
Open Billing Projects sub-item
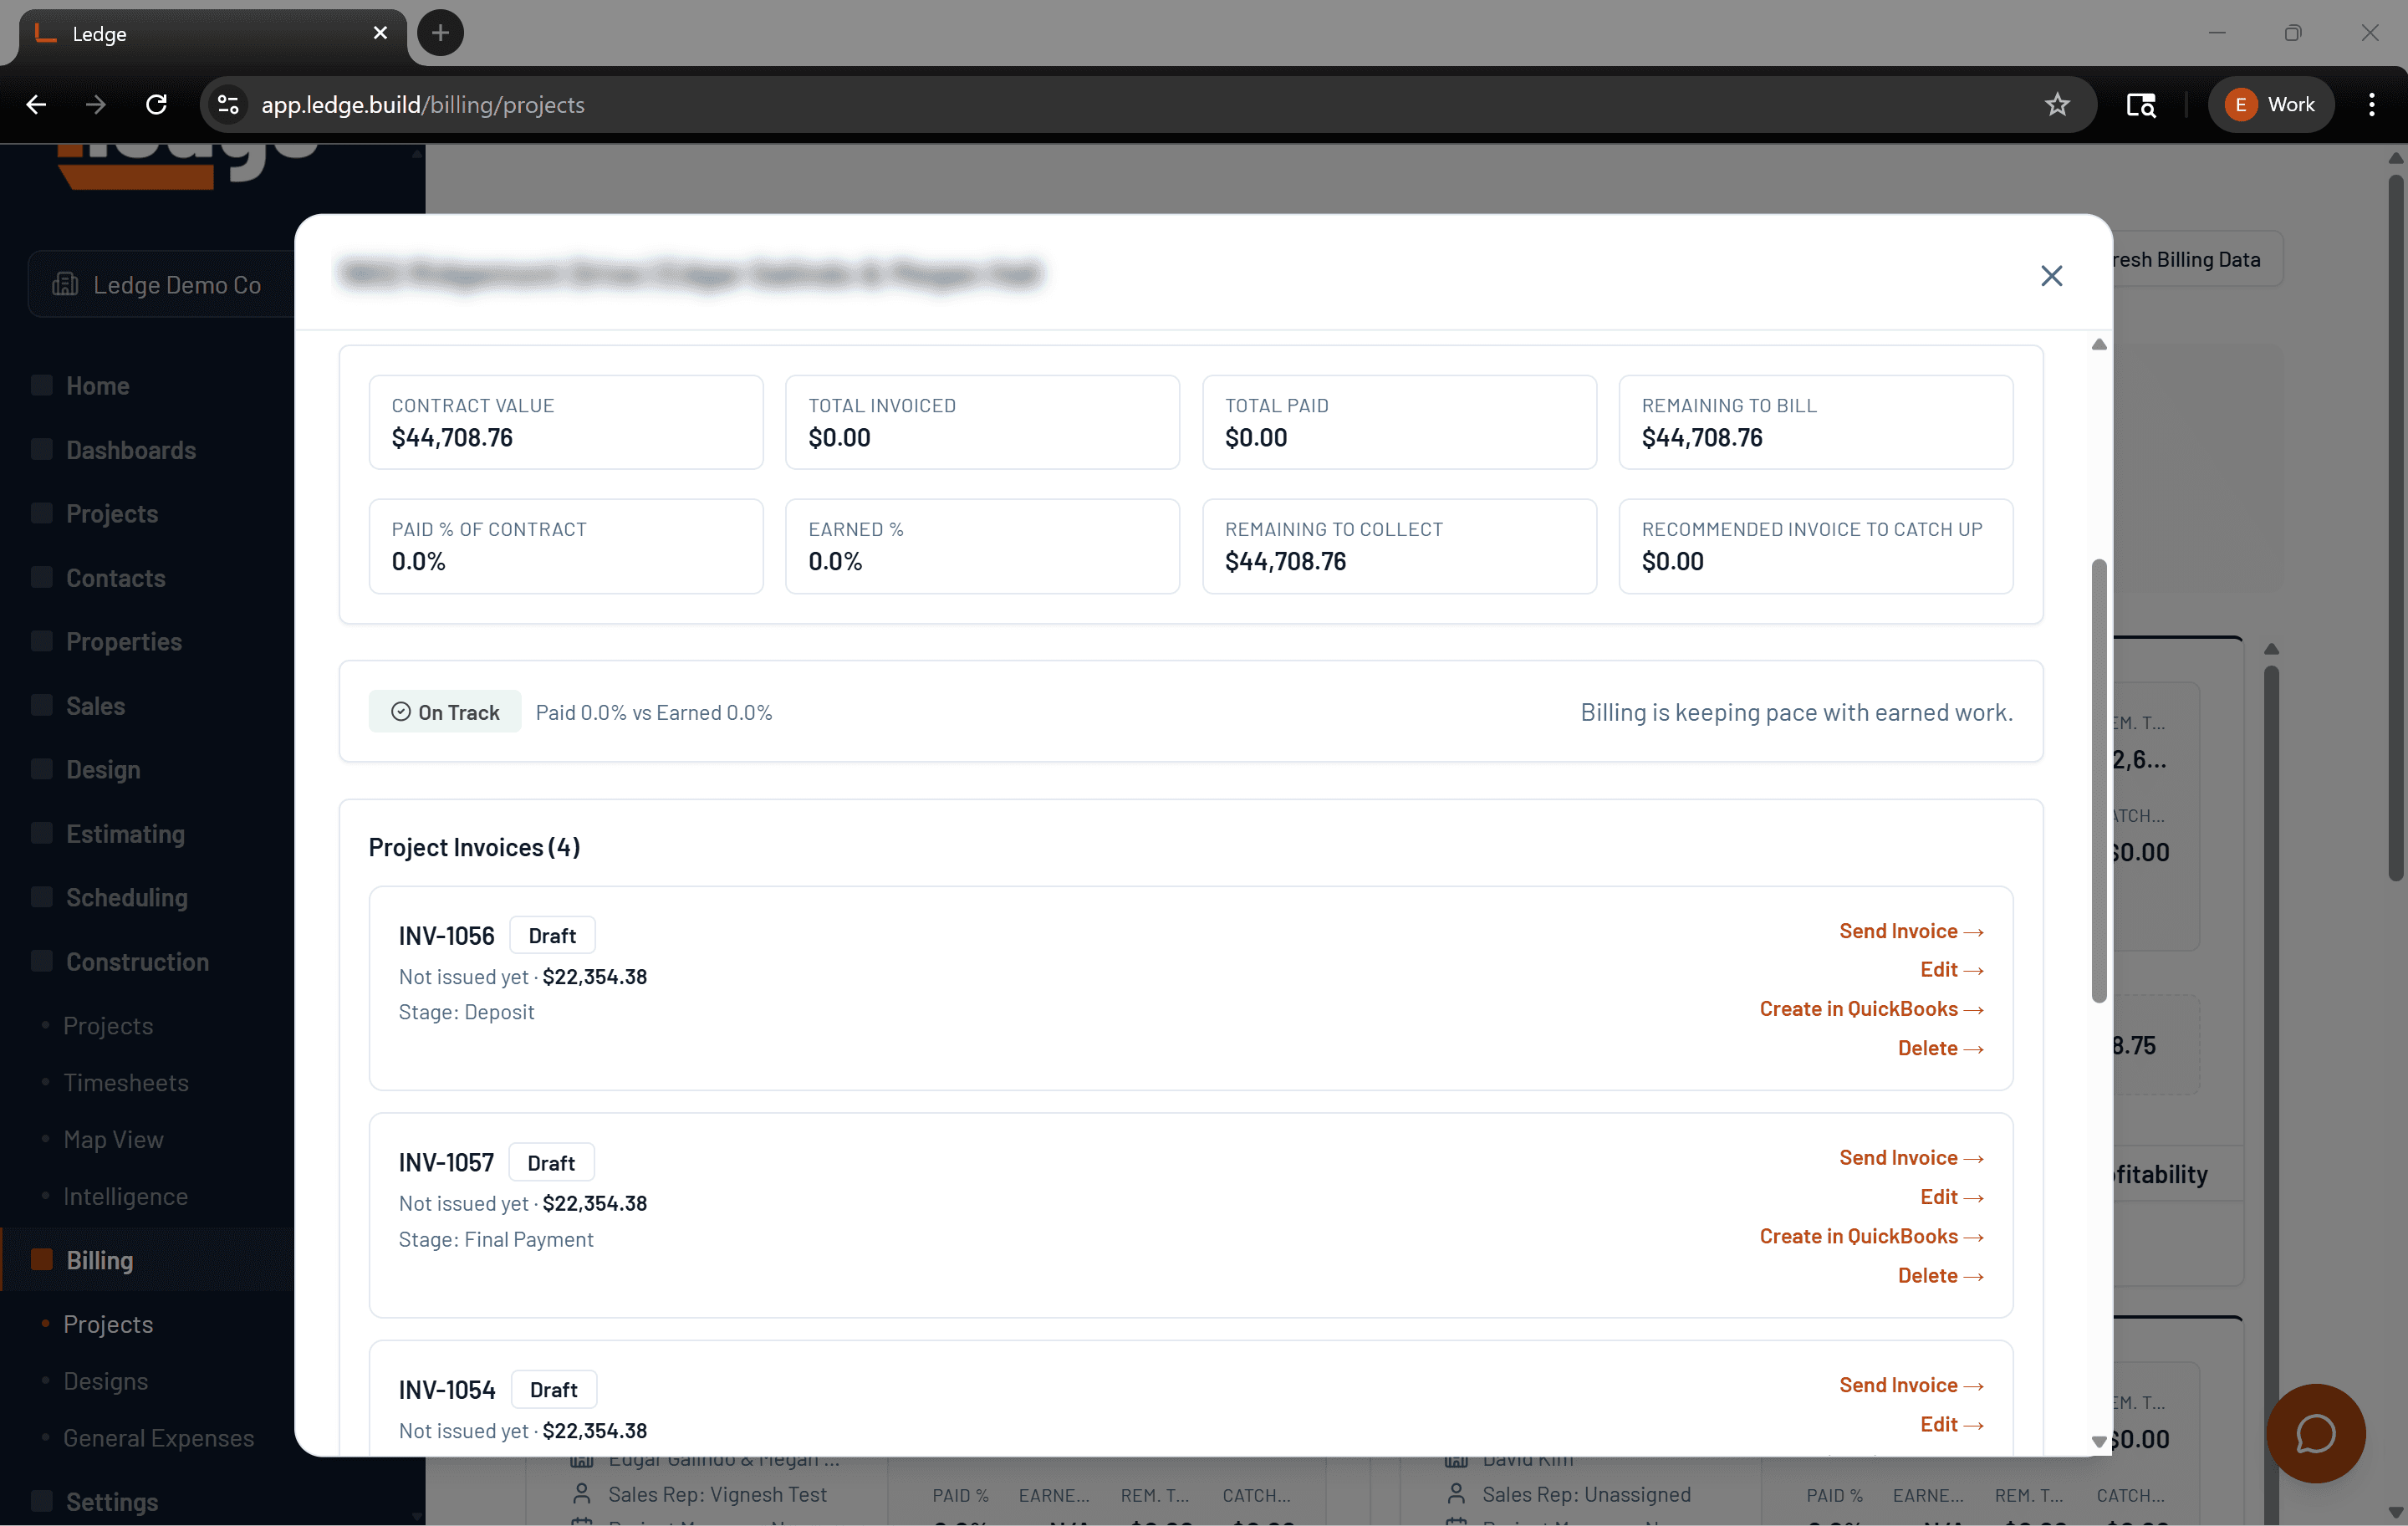pyautogui.click(x=108, y=1324)
